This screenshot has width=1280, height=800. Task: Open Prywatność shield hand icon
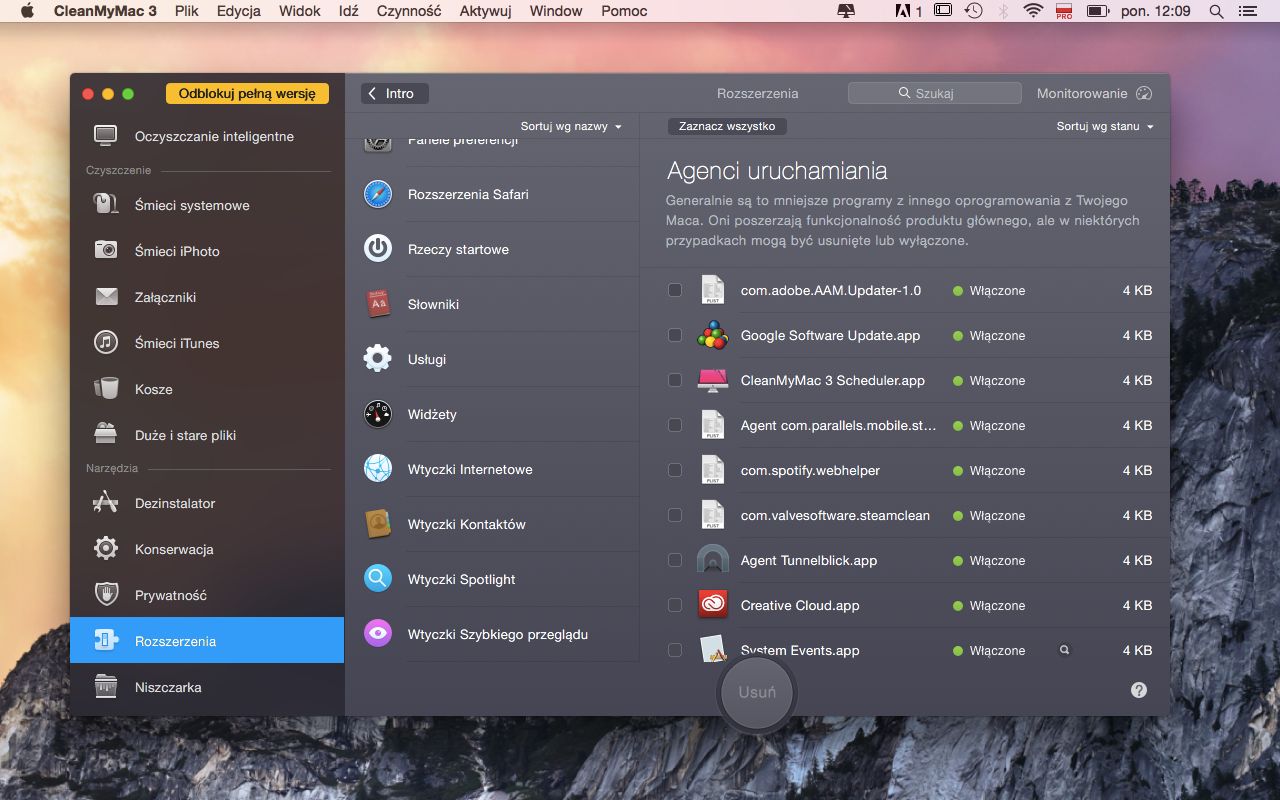click(x=105, y=594)
